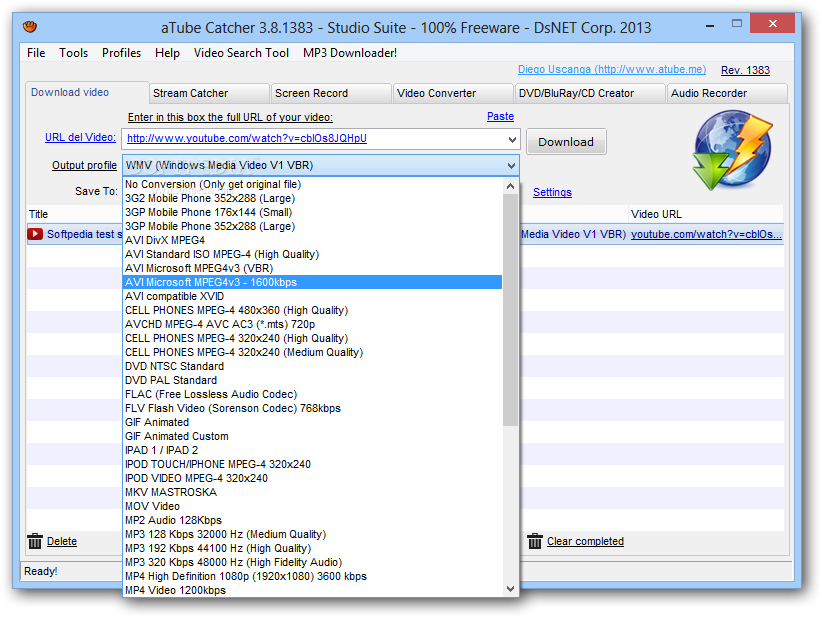Select MP4 Video 1200kbps profile
This screenshot has width=822, height=618.
coord(312,590)
